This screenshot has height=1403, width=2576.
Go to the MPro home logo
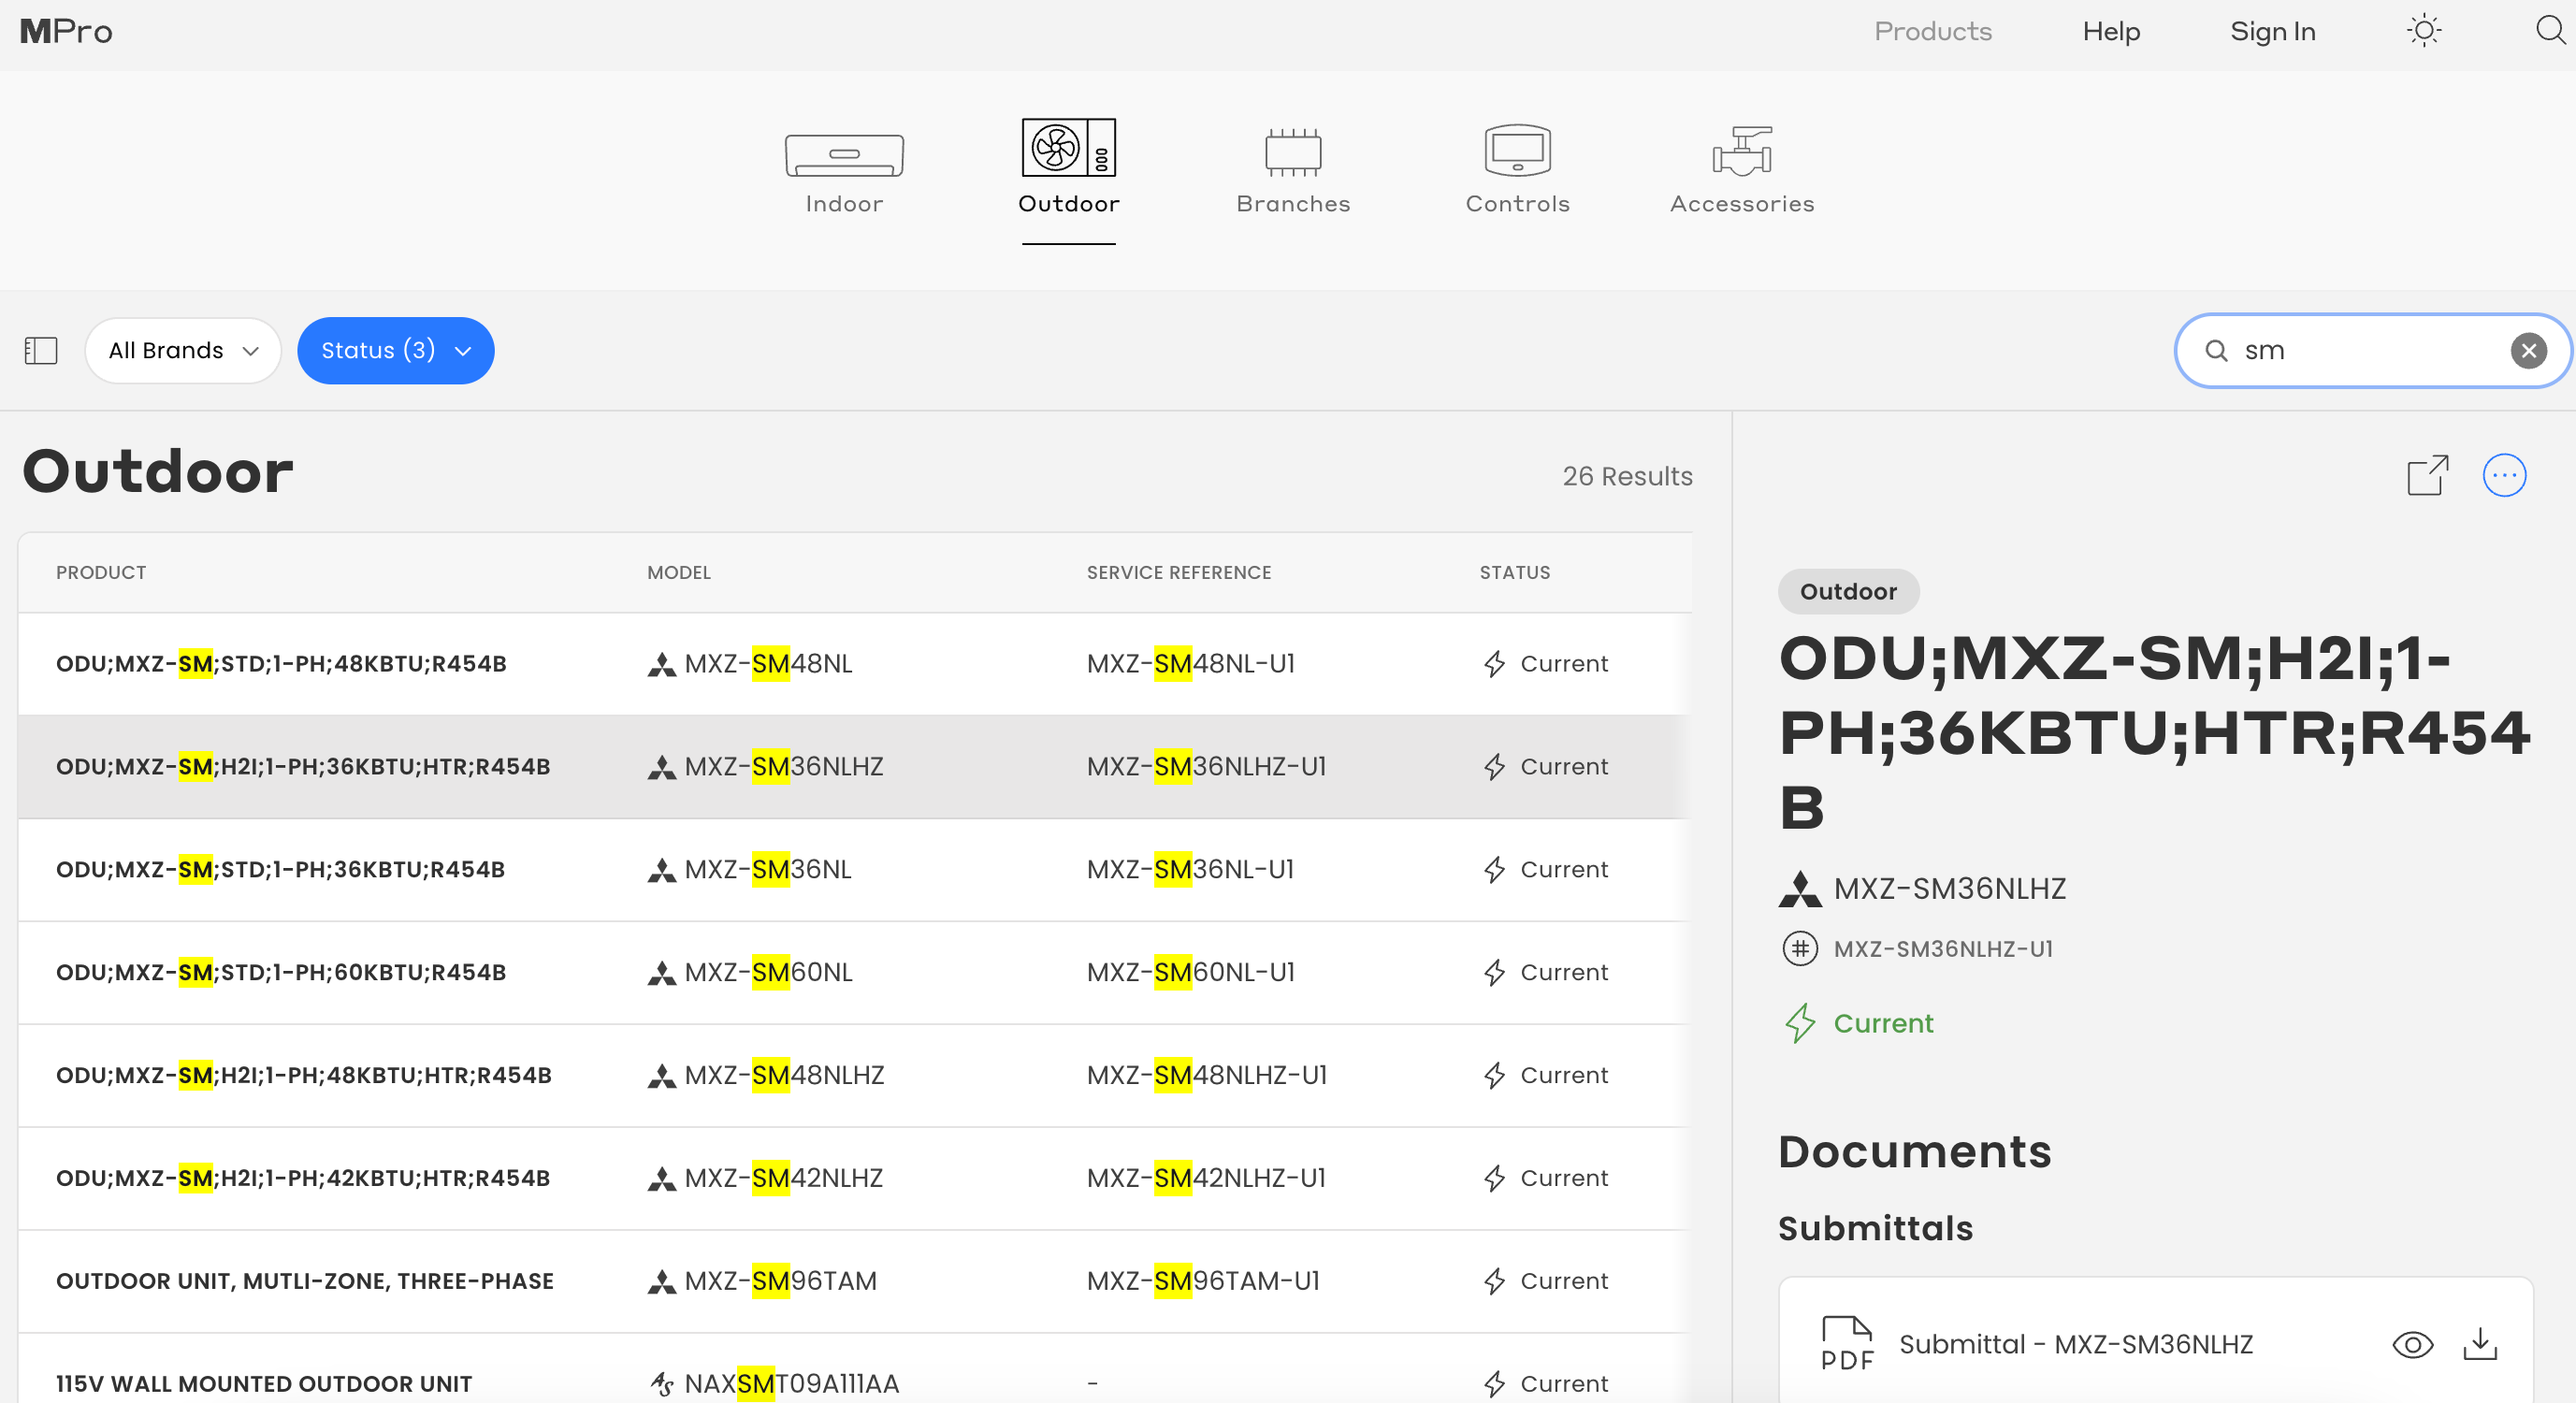(x=66, y=31)
